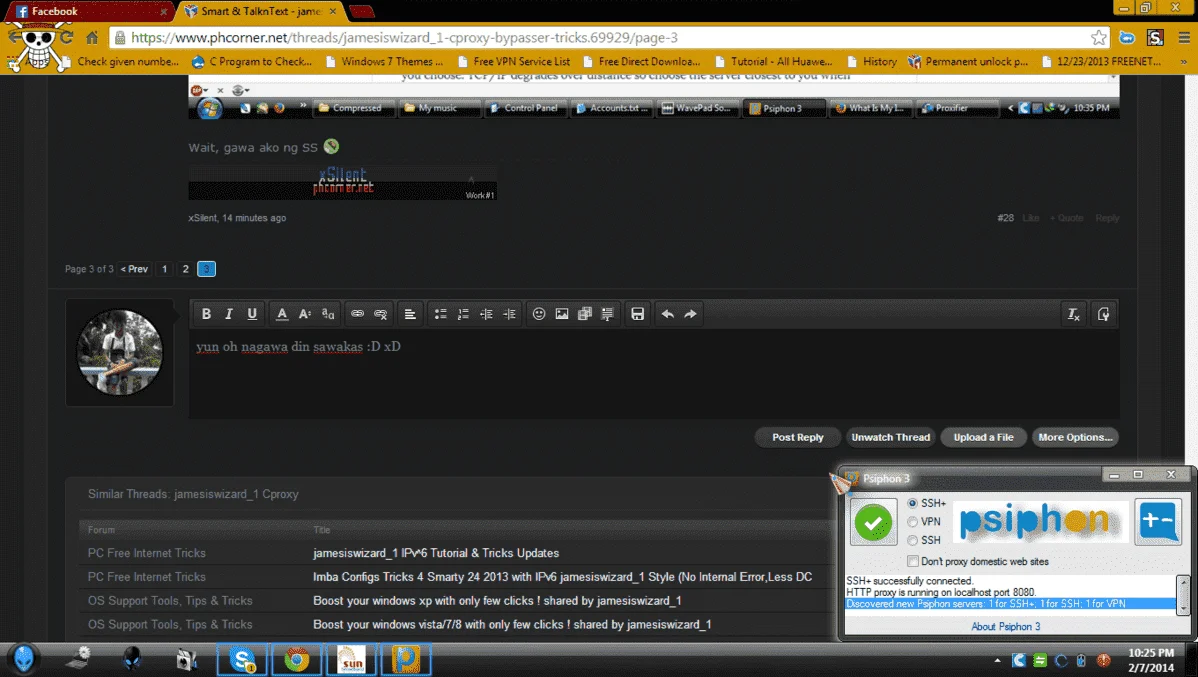Open xSilent user profile link

coord(202,218)
